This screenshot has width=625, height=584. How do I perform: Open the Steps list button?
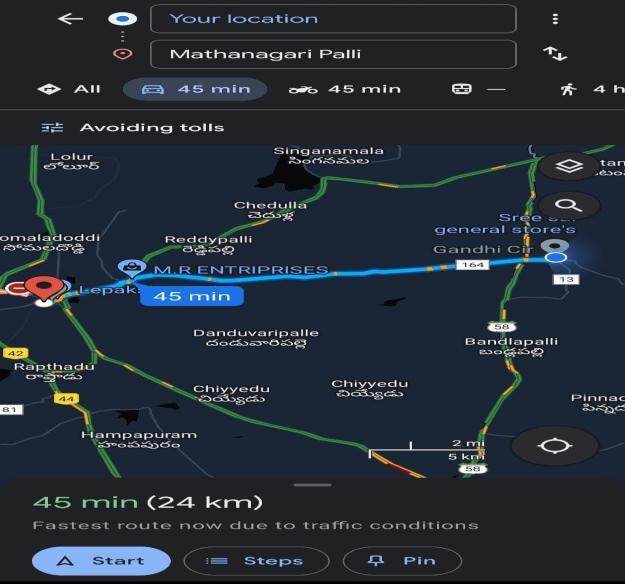256,561
